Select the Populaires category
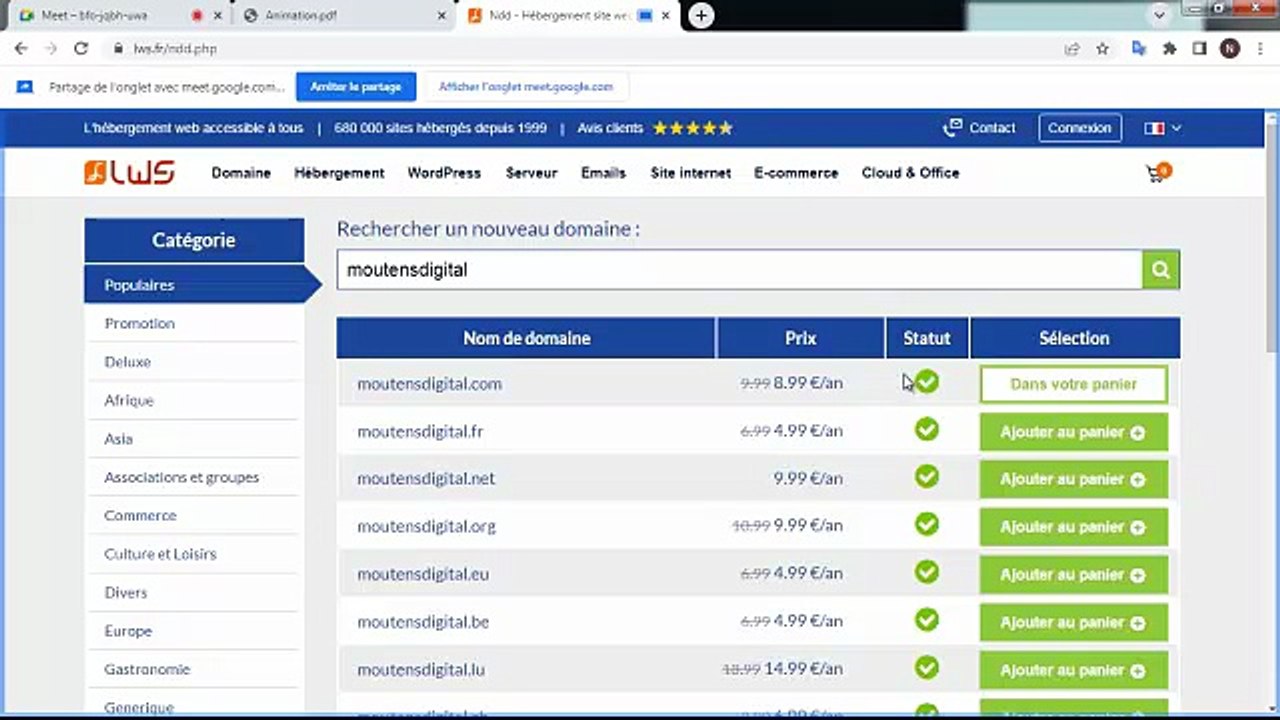 coord(194,285)
